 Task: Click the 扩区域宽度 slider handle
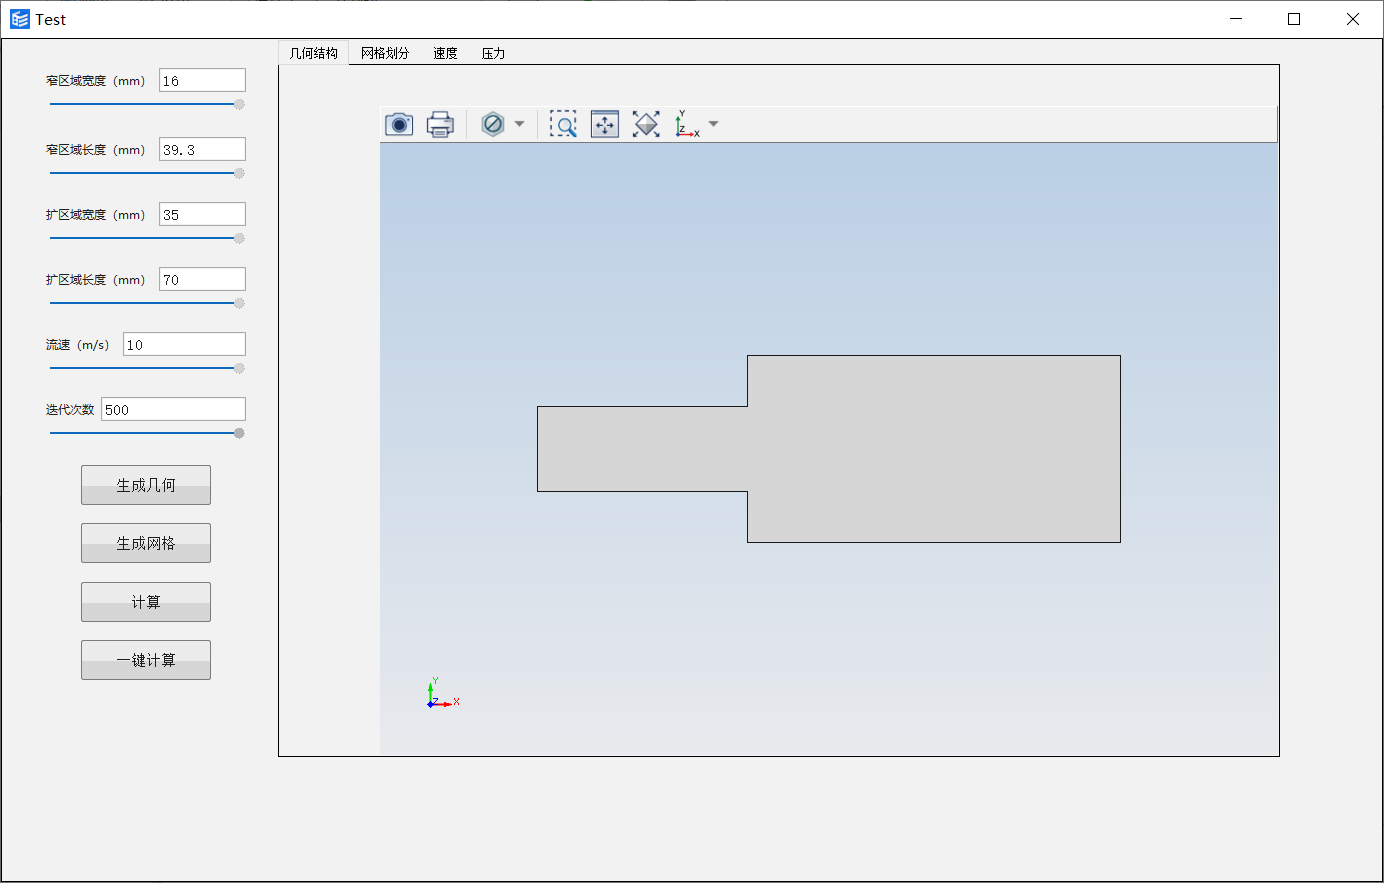239,238
